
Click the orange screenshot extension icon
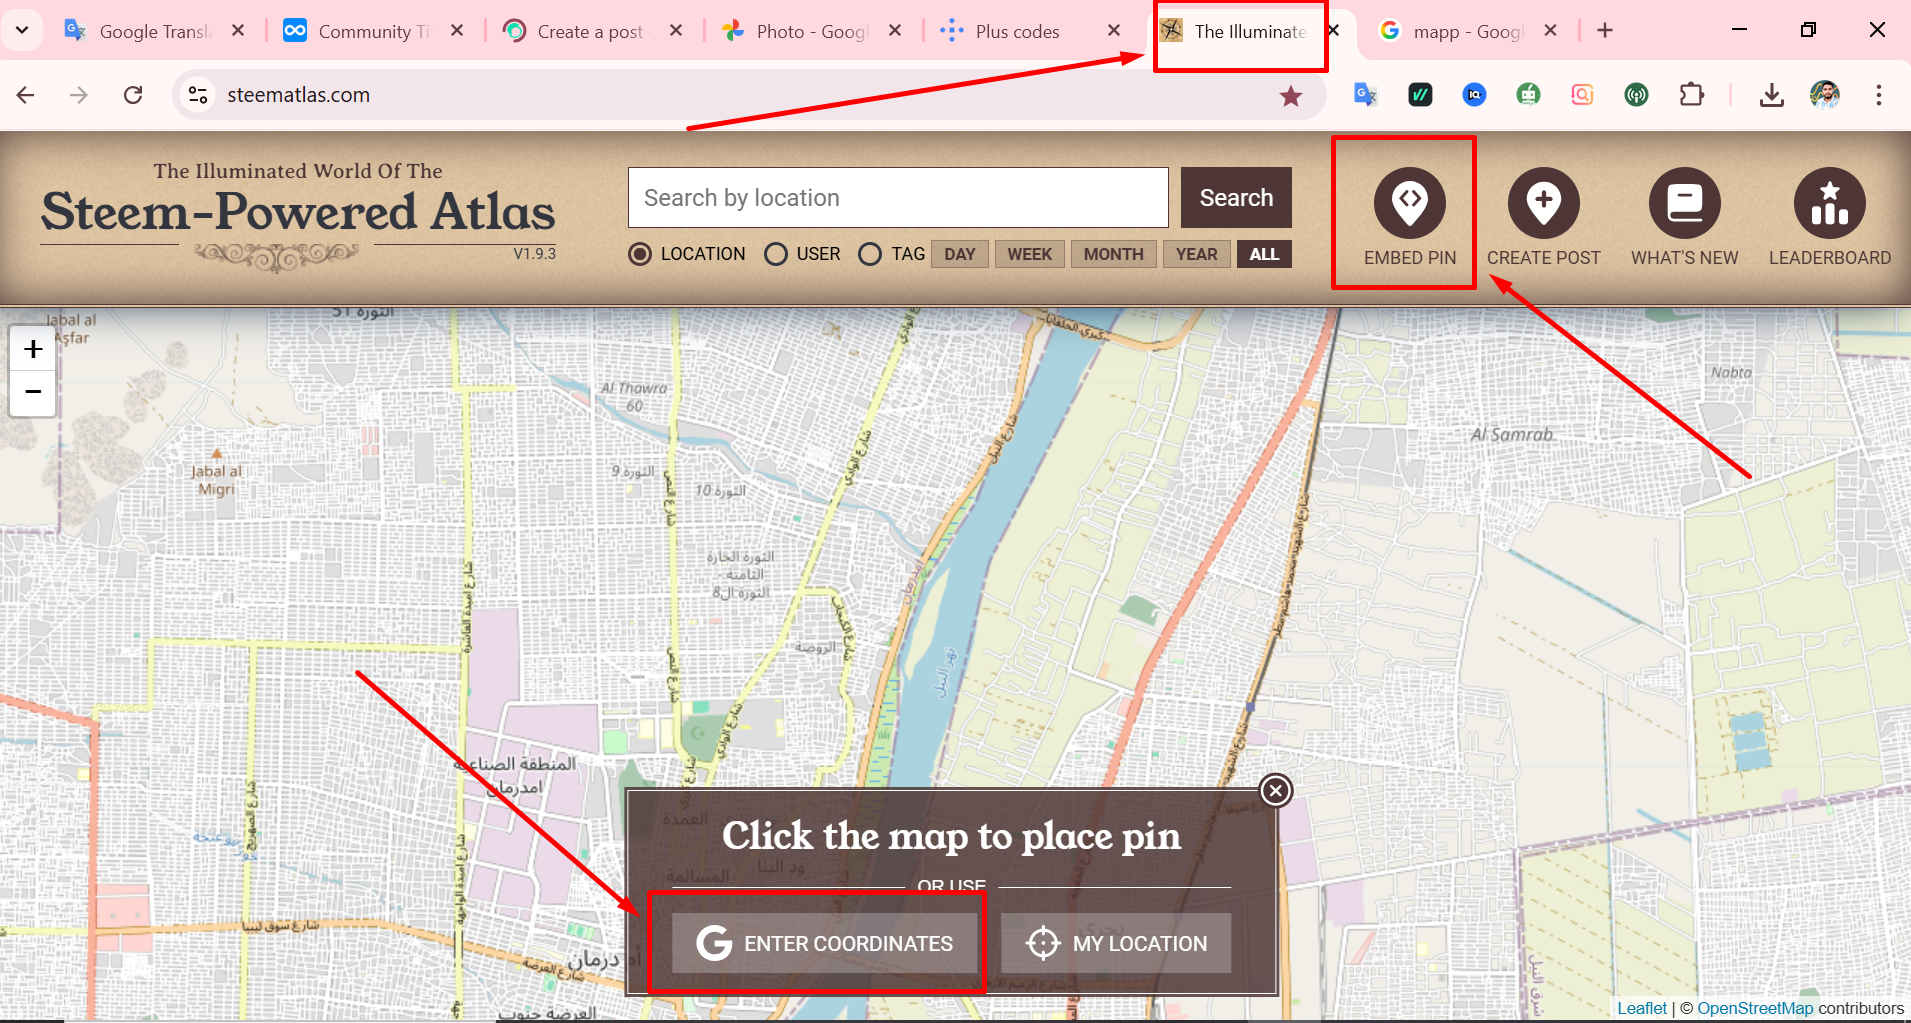pyautogui.click(x=1582, y=95)
